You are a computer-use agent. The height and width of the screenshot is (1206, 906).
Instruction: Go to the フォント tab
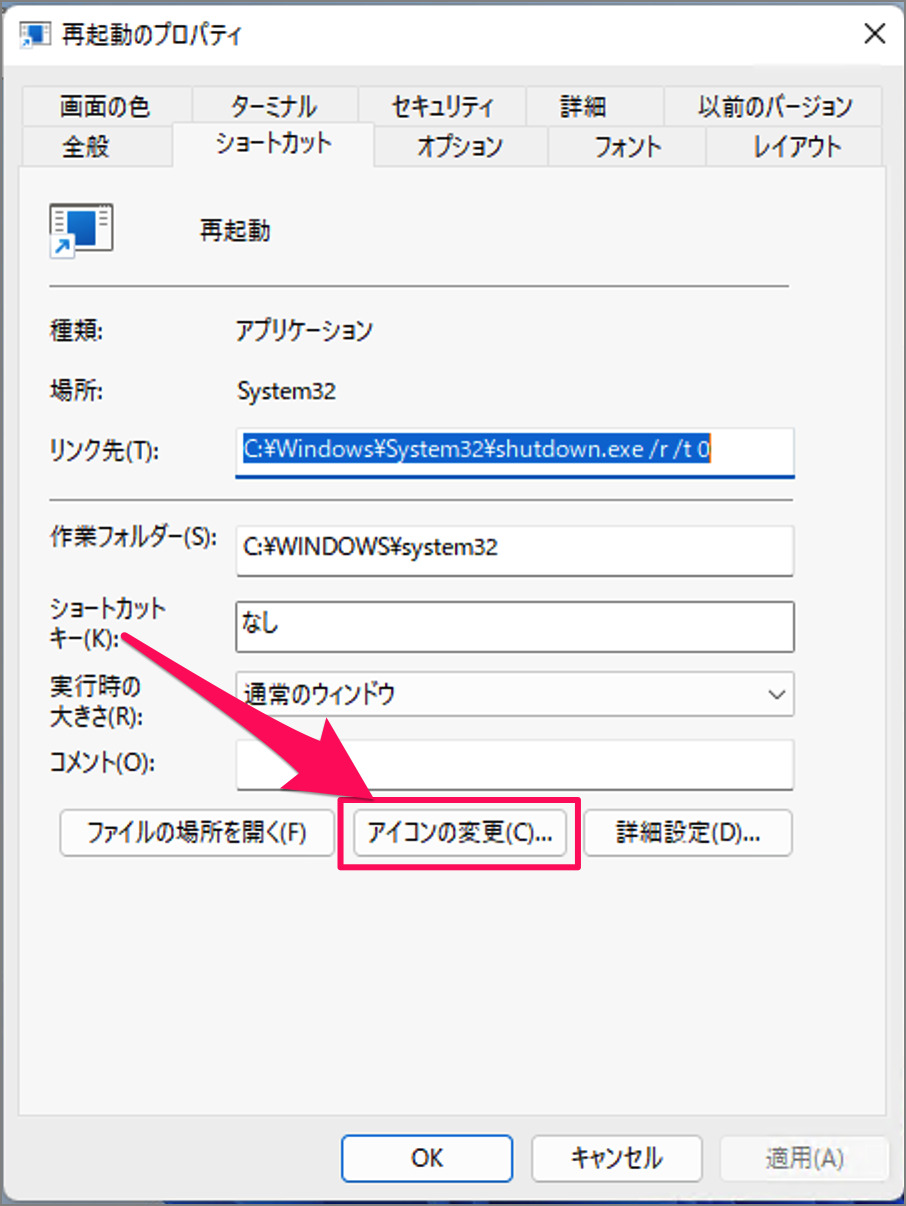coord(628,147)
